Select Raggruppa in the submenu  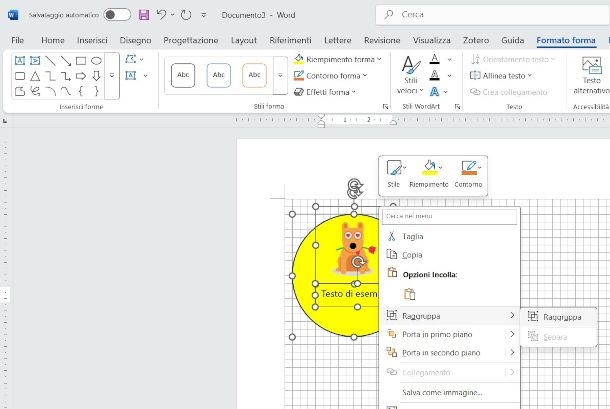click(562, 316)
